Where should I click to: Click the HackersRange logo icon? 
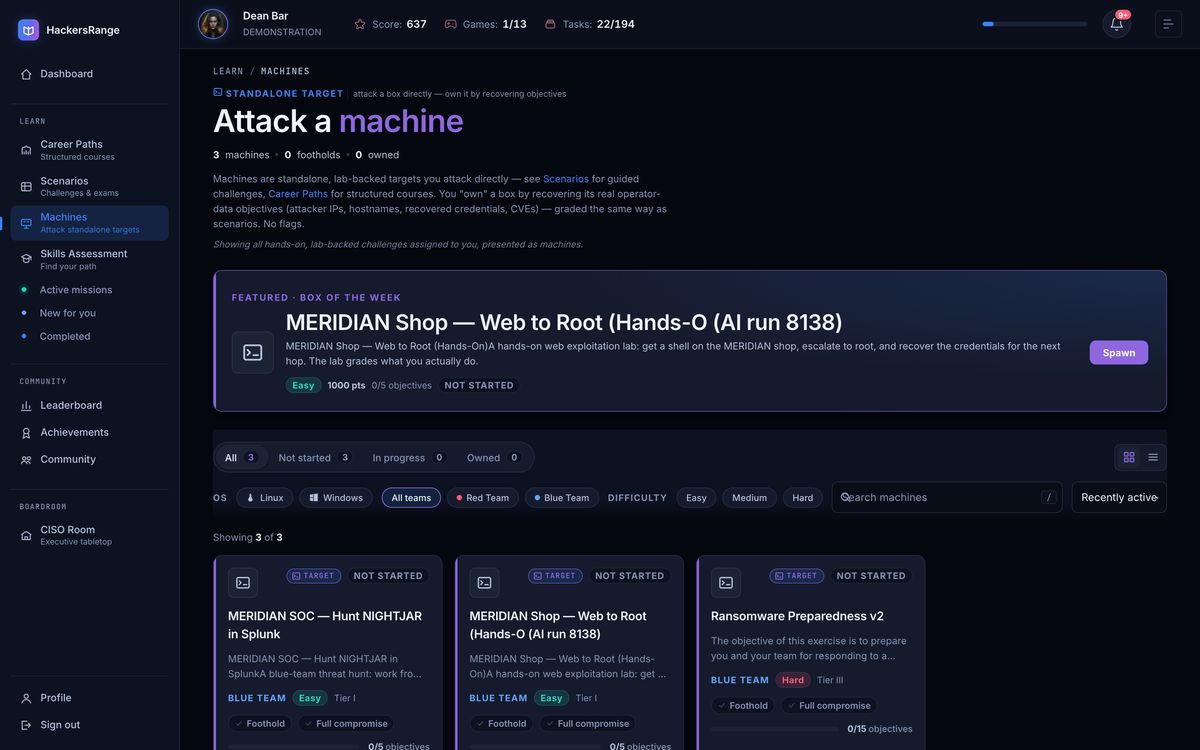click(28, 30)
